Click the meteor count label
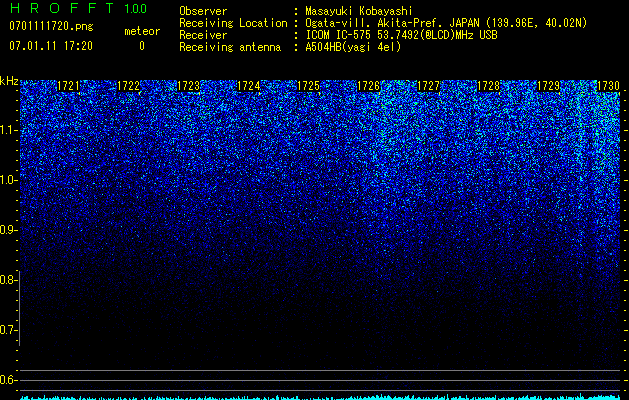 tap(142, 31)
